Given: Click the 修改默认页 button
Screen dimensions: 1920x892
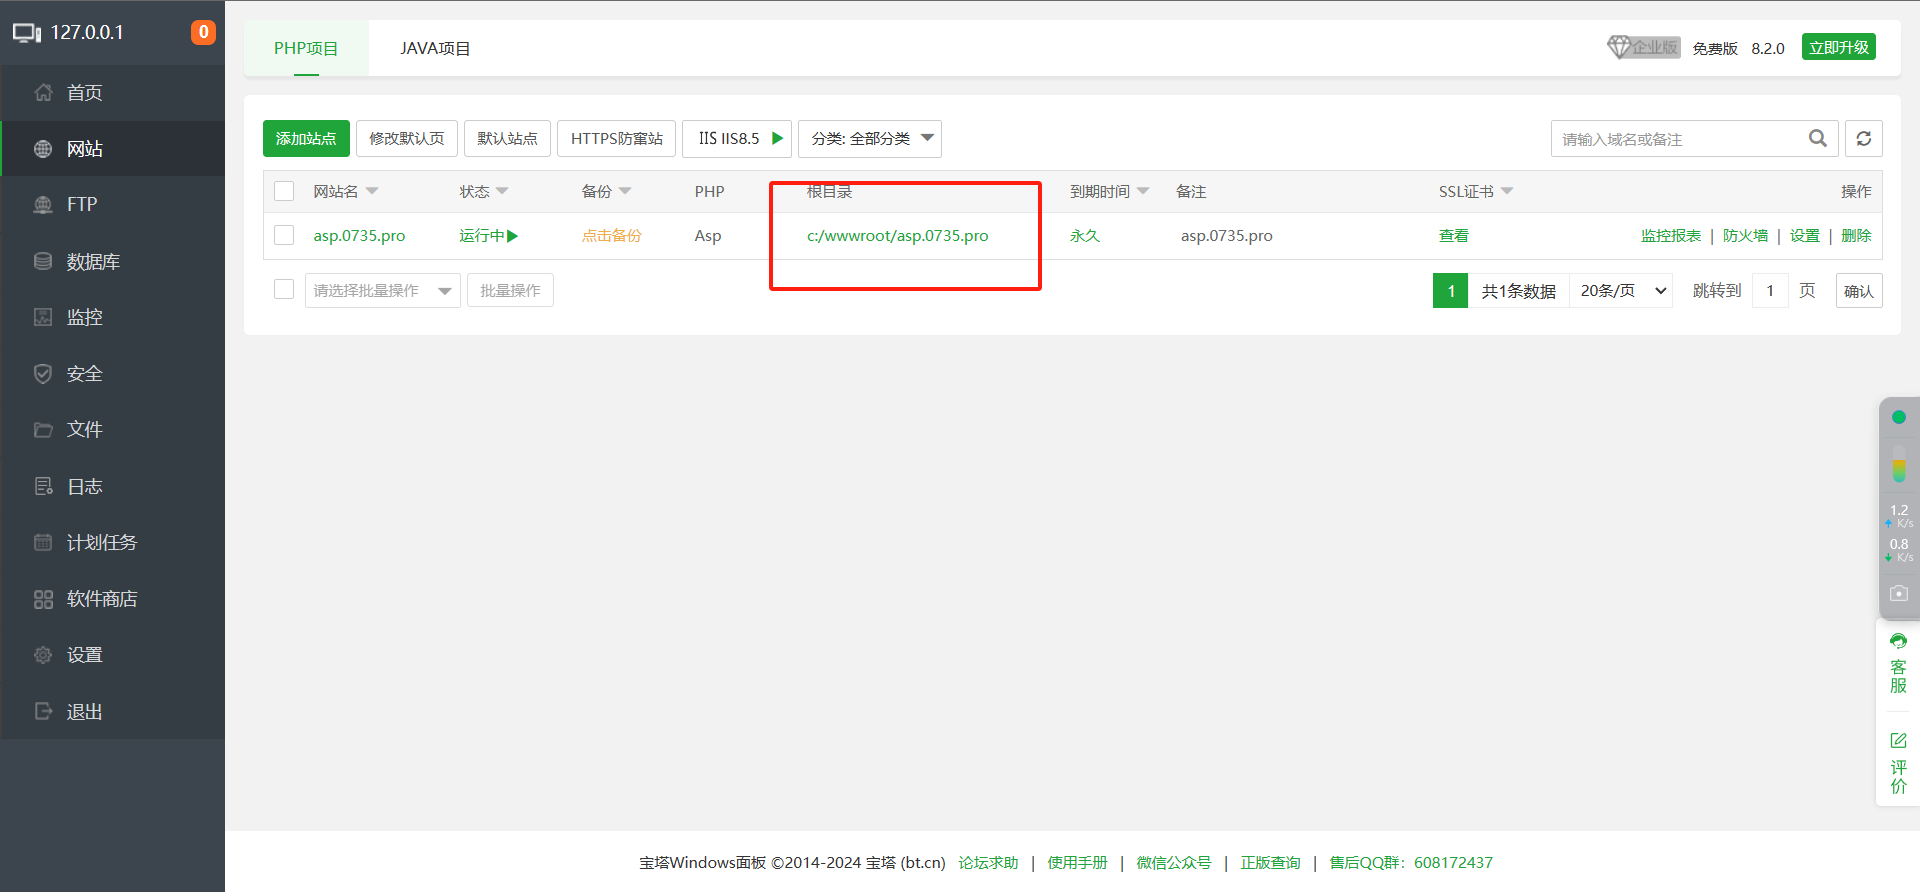Looking at the screenshot, I should point(407,138).
